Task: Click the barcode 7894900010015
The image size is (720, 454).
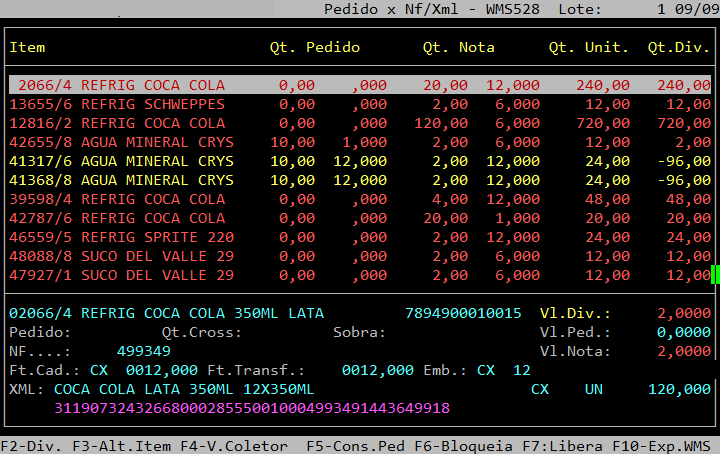Action: click(x=463, y=313)
